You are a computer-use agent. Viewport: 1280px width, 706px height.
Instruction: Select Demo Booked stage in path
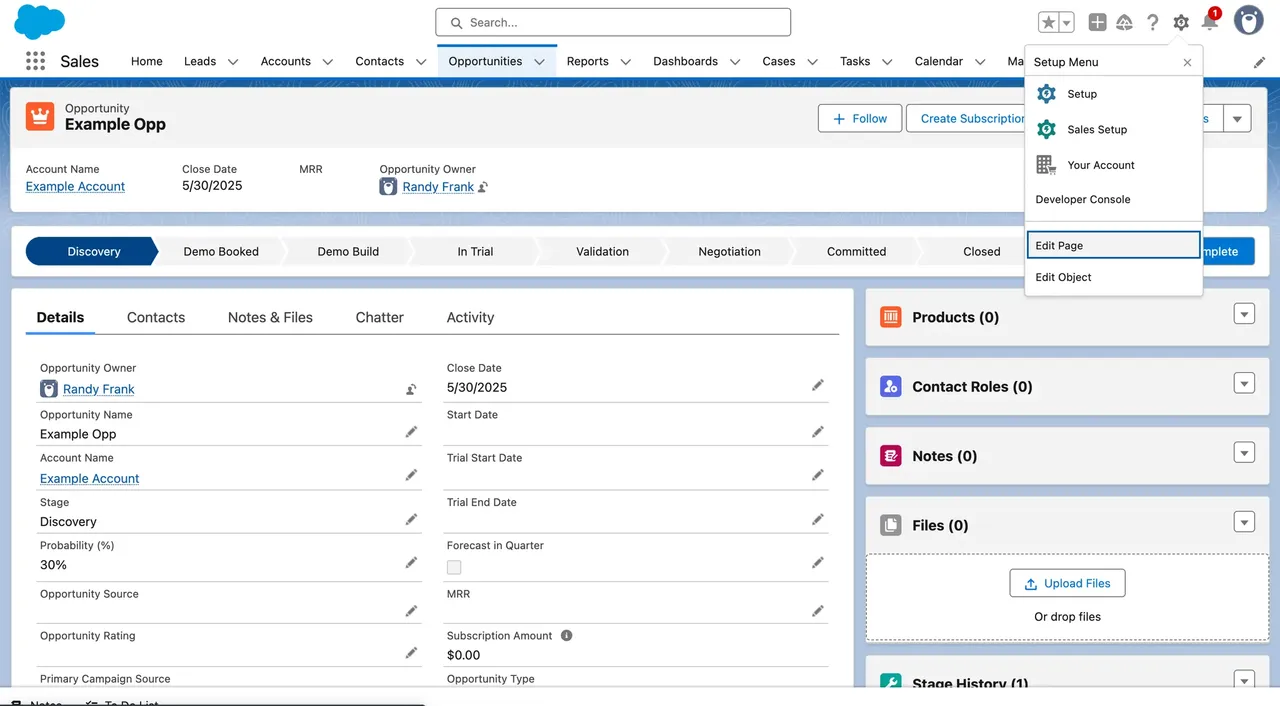pos(221,251)
